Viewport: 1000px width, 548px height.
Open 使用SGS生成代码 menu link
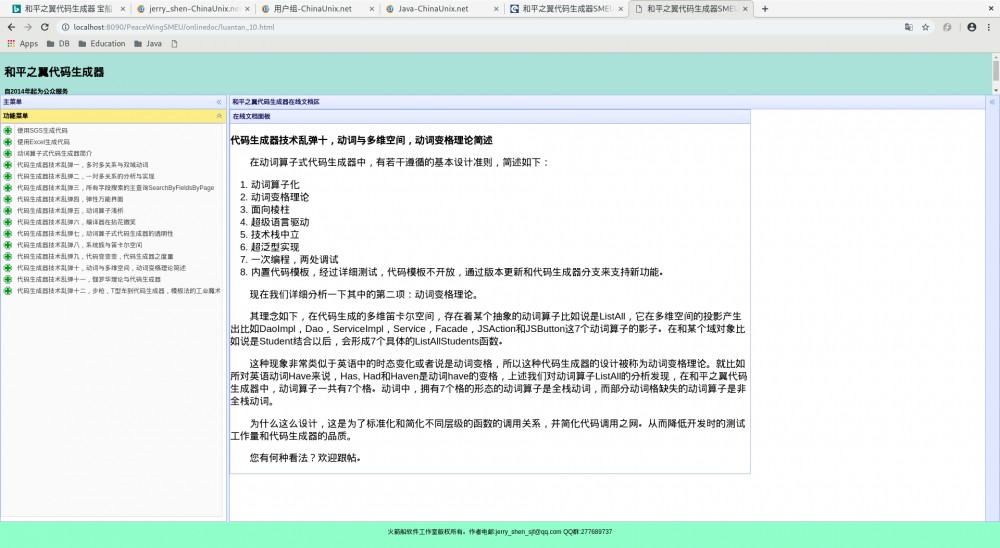click(42, 130)
